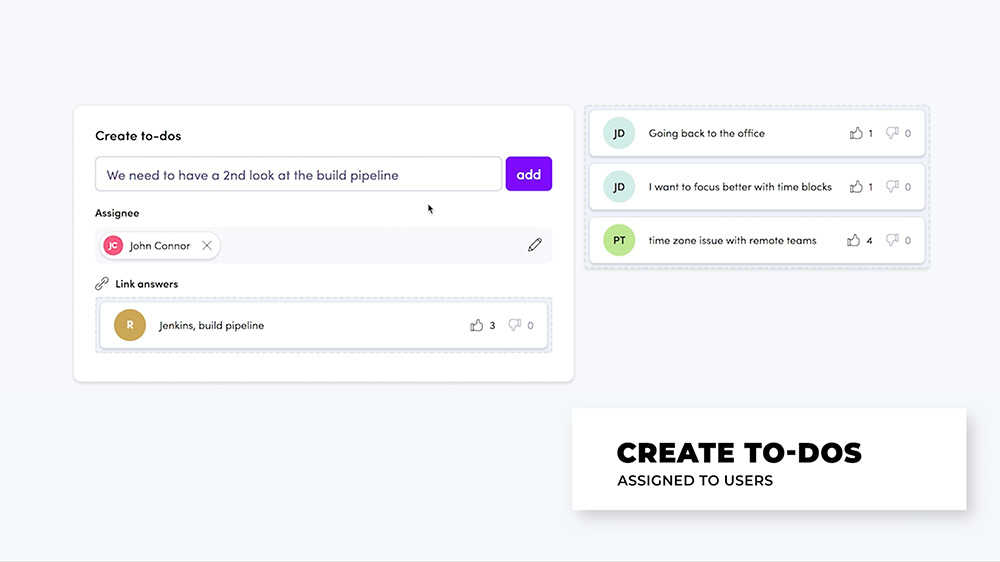Click the JC avatar of John Connor
The image size is (1000, 562).
[x=113, y=246]
